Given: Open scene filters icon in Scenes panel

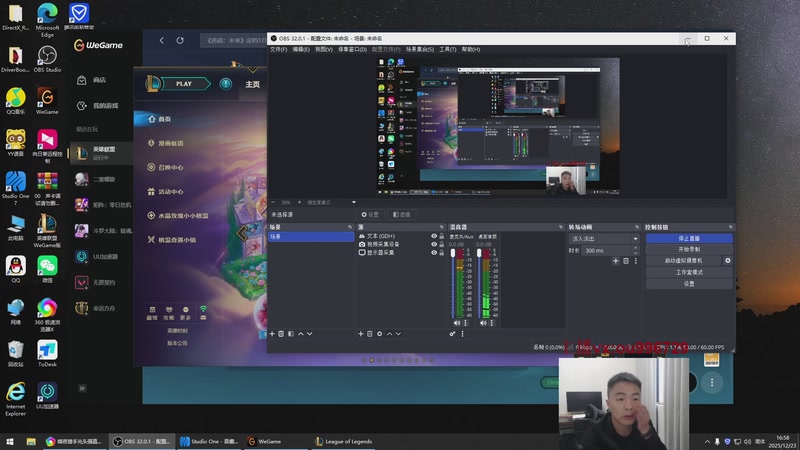Looking at the screenshot, I should (x=291, y=334).
